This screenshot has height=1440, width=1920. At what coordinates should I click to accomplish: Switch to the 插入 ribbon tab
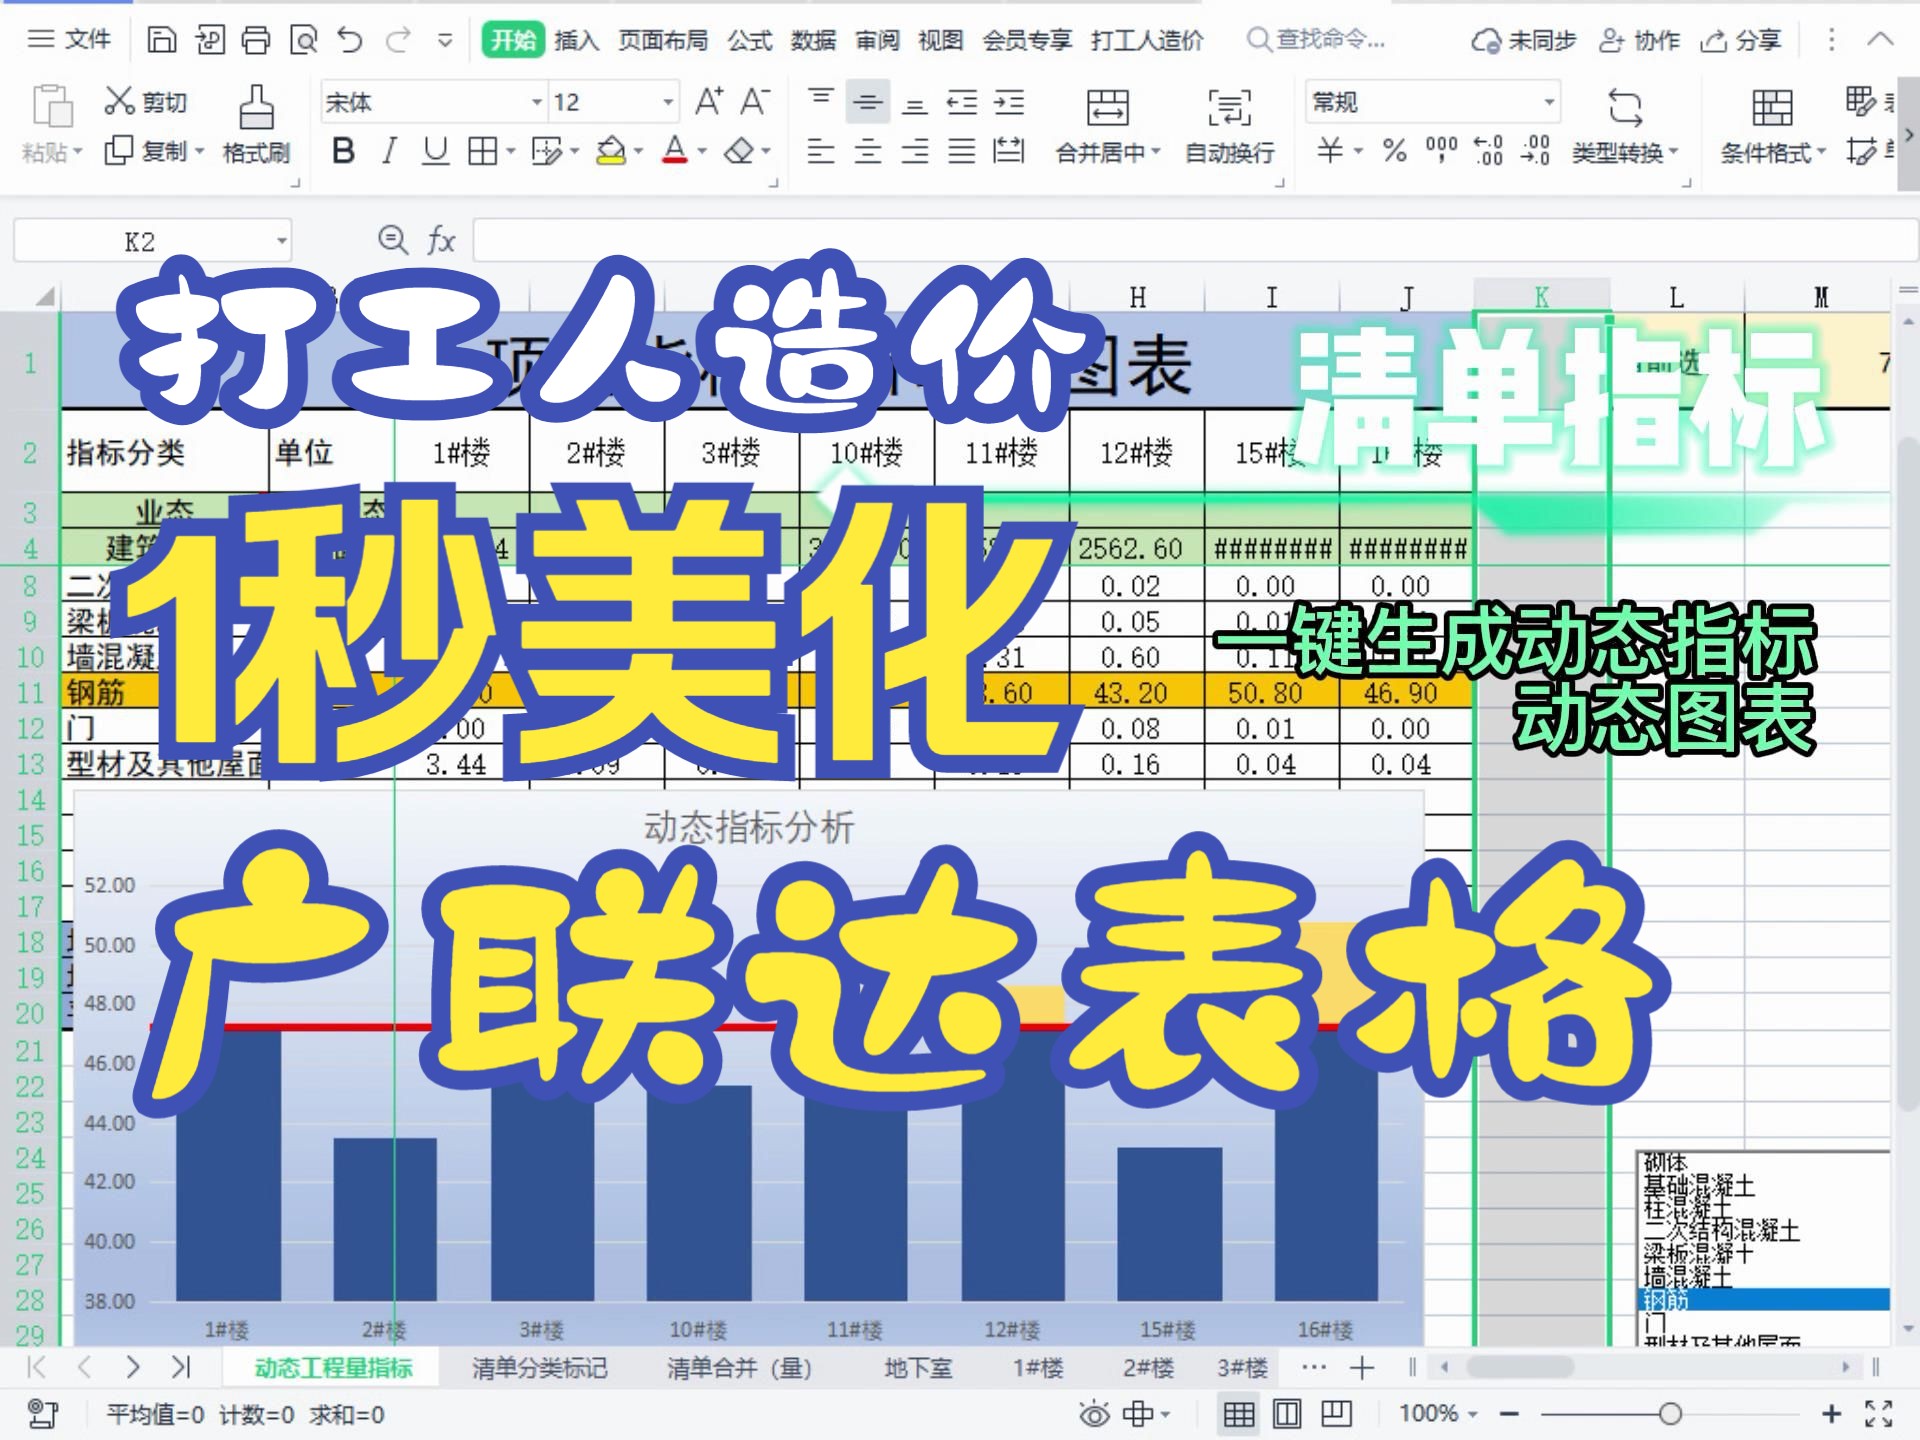pyautogui.click(x=576, y=40)
